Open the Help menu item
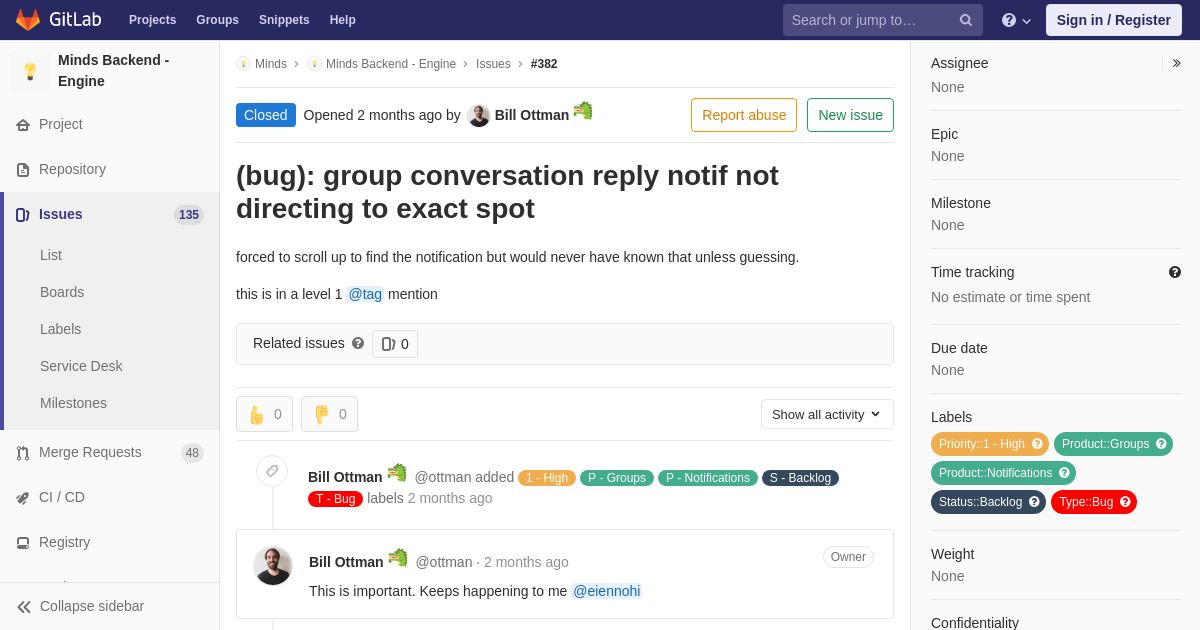 pyautogui.click(x=343, y=20)
